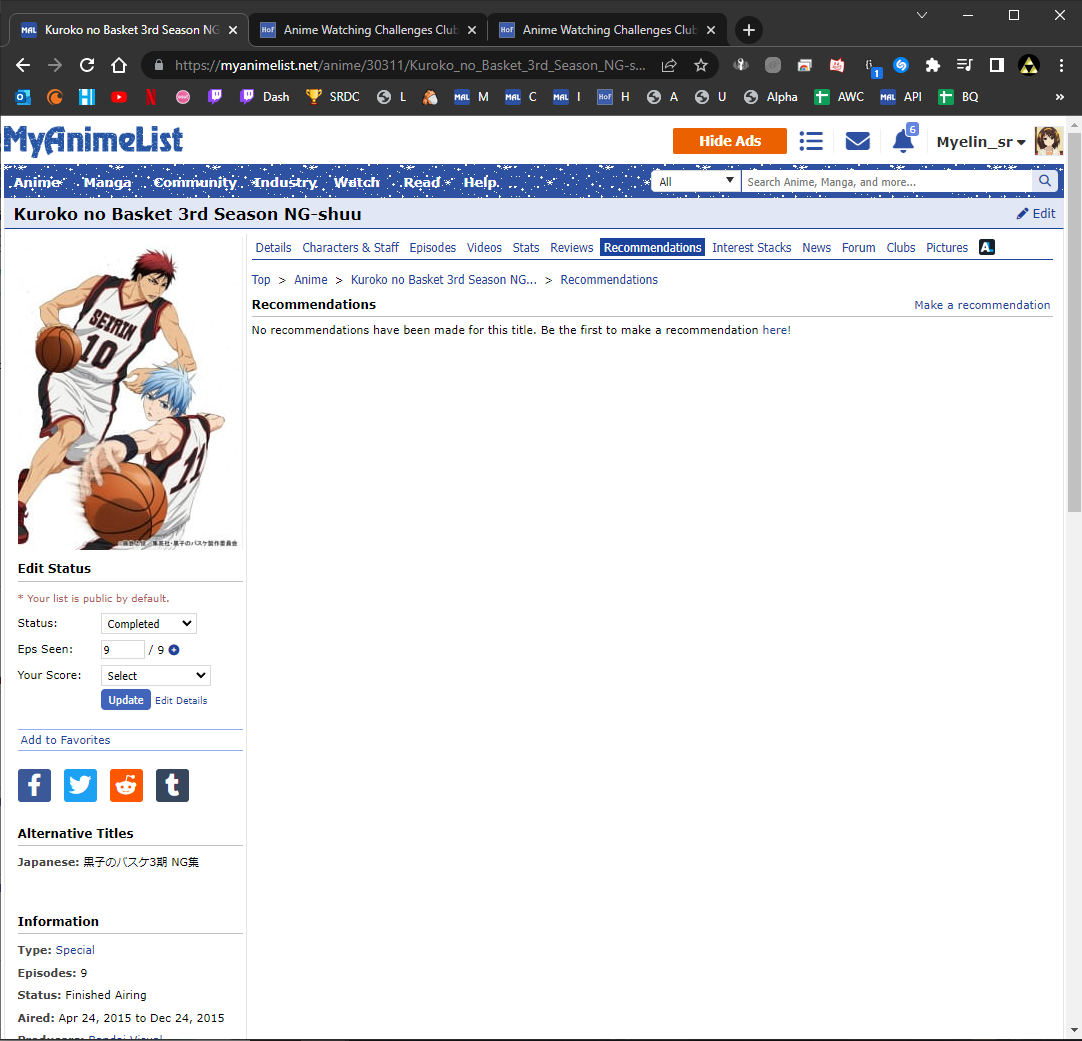Open the SRDC trophy bookmark
Viewport: 1082px width, 1041px height.
(x=333, y=97)
